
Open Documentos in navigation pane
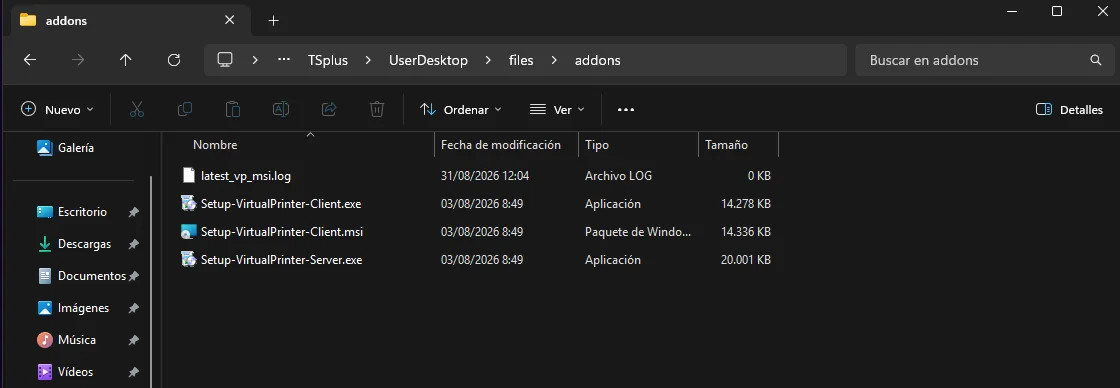pos(91,276)
